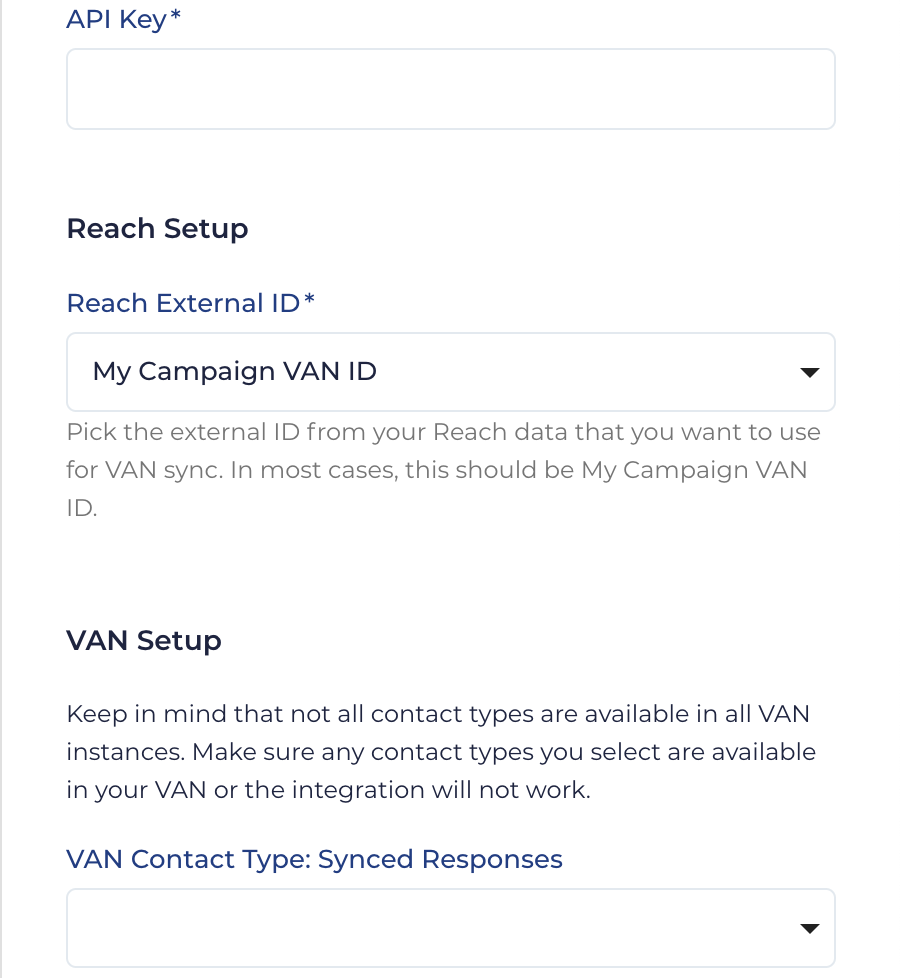
Task: Click the trailing 'ID.' help text line
Action: click(82, 507)
